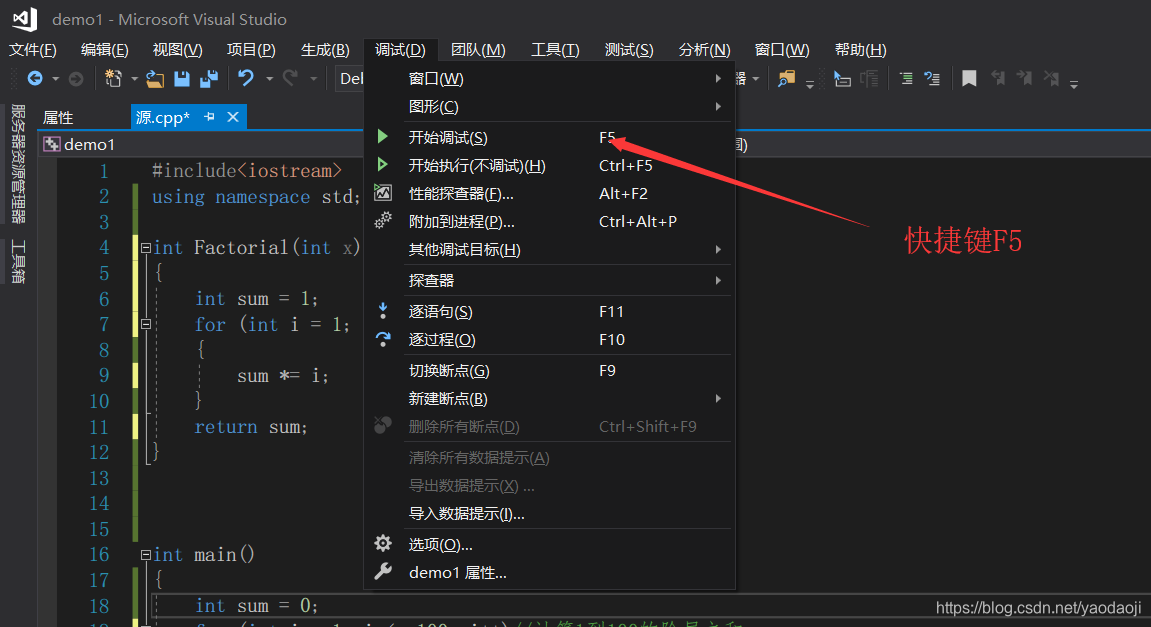Toggle a bookmark with the bookmark icon
This screenshot has height=627, width=1151.
coord(969,79)
